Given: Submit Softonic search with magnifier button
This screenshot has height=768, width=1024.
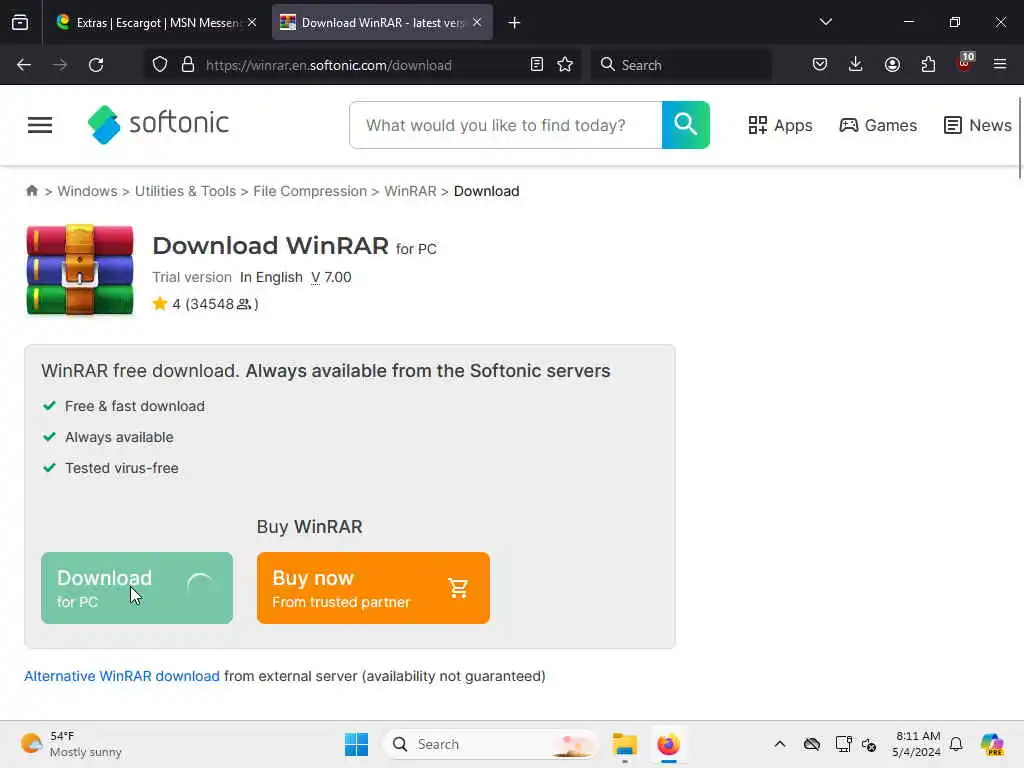Looking at the screenshot, I should click(x=686, y=125).
